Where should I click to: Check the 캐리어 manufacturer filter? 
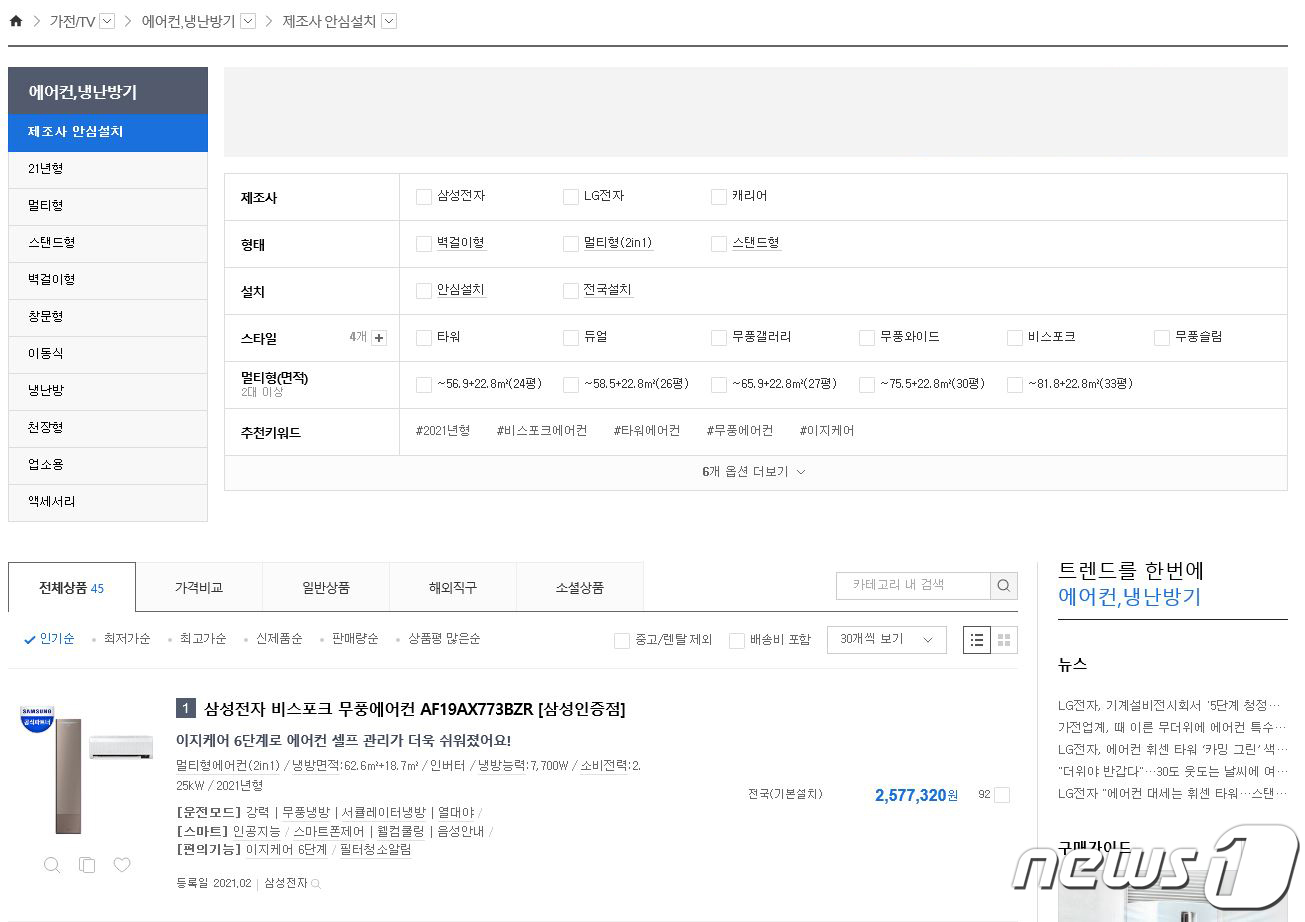coord(719,197)
